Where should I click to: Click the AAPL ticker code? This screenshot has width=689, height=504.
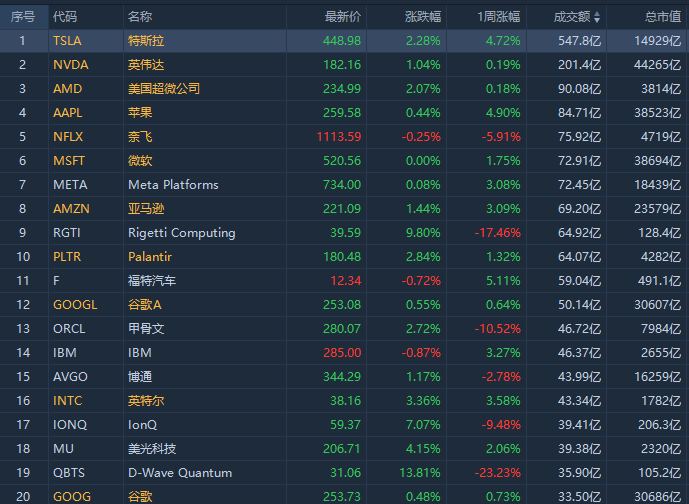68,113
